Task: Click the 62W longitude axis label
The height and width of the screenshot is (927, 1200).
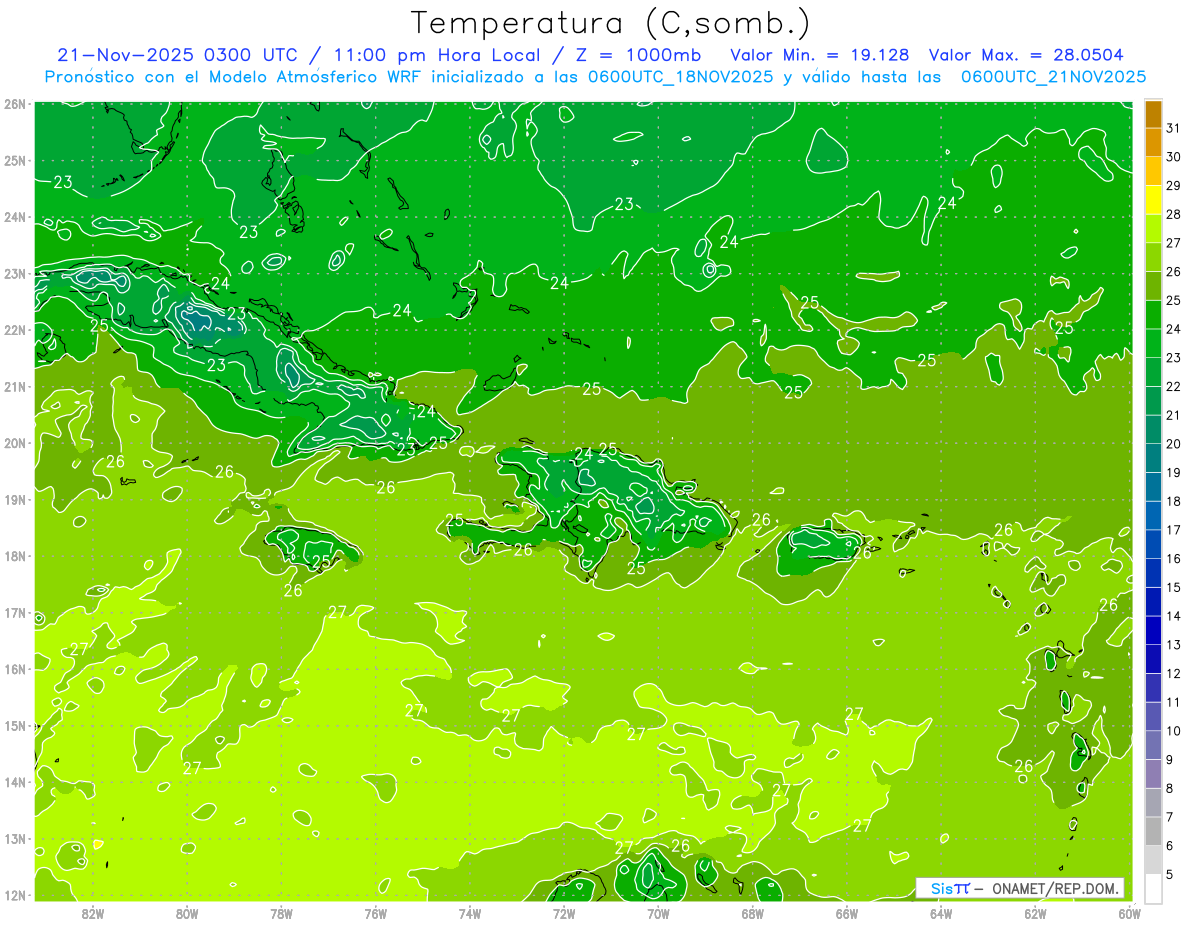Action: (1035, 912)
